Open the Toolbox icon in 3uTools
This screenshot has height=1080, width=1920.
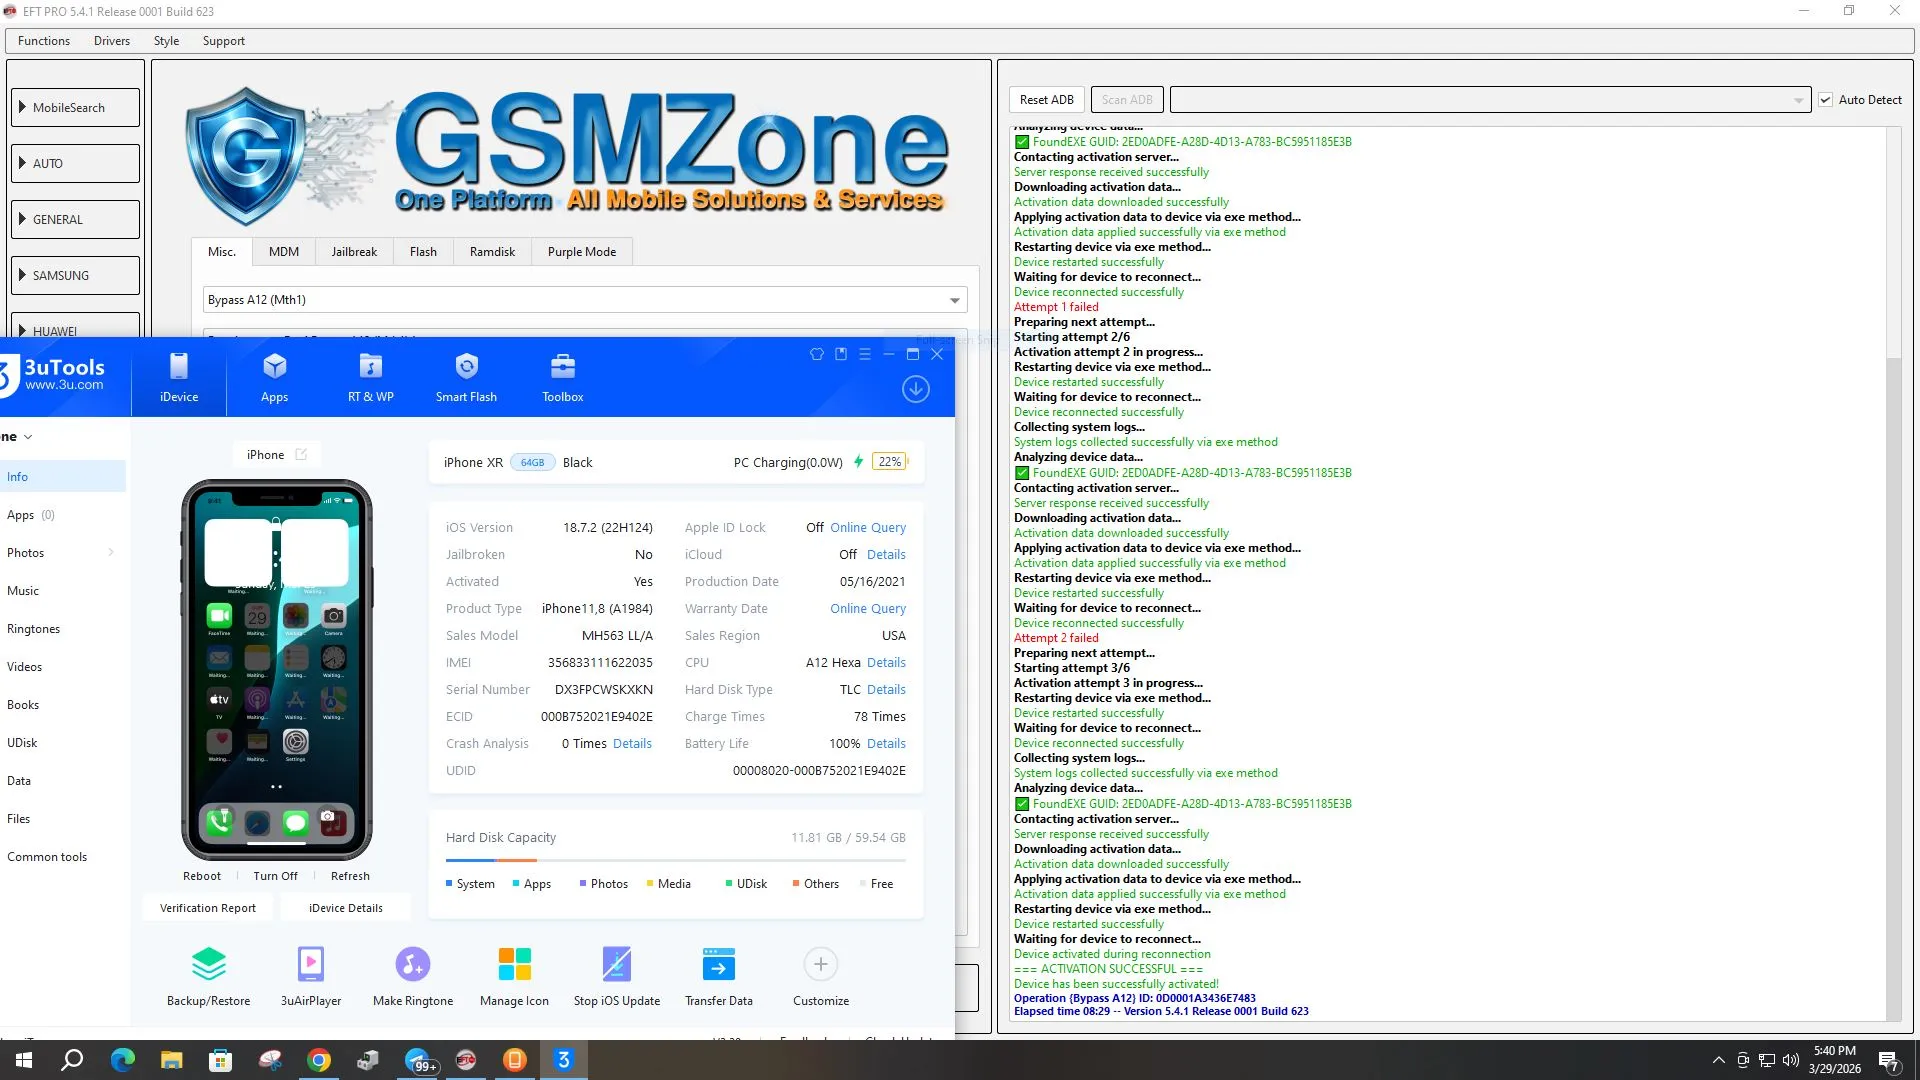[563, 378]
